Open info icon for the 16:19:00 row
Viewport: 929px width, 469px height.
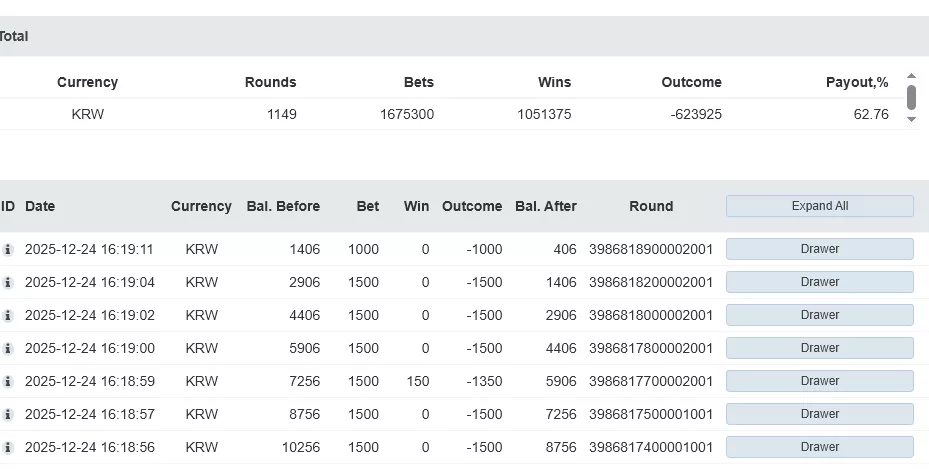coord(8,349)
